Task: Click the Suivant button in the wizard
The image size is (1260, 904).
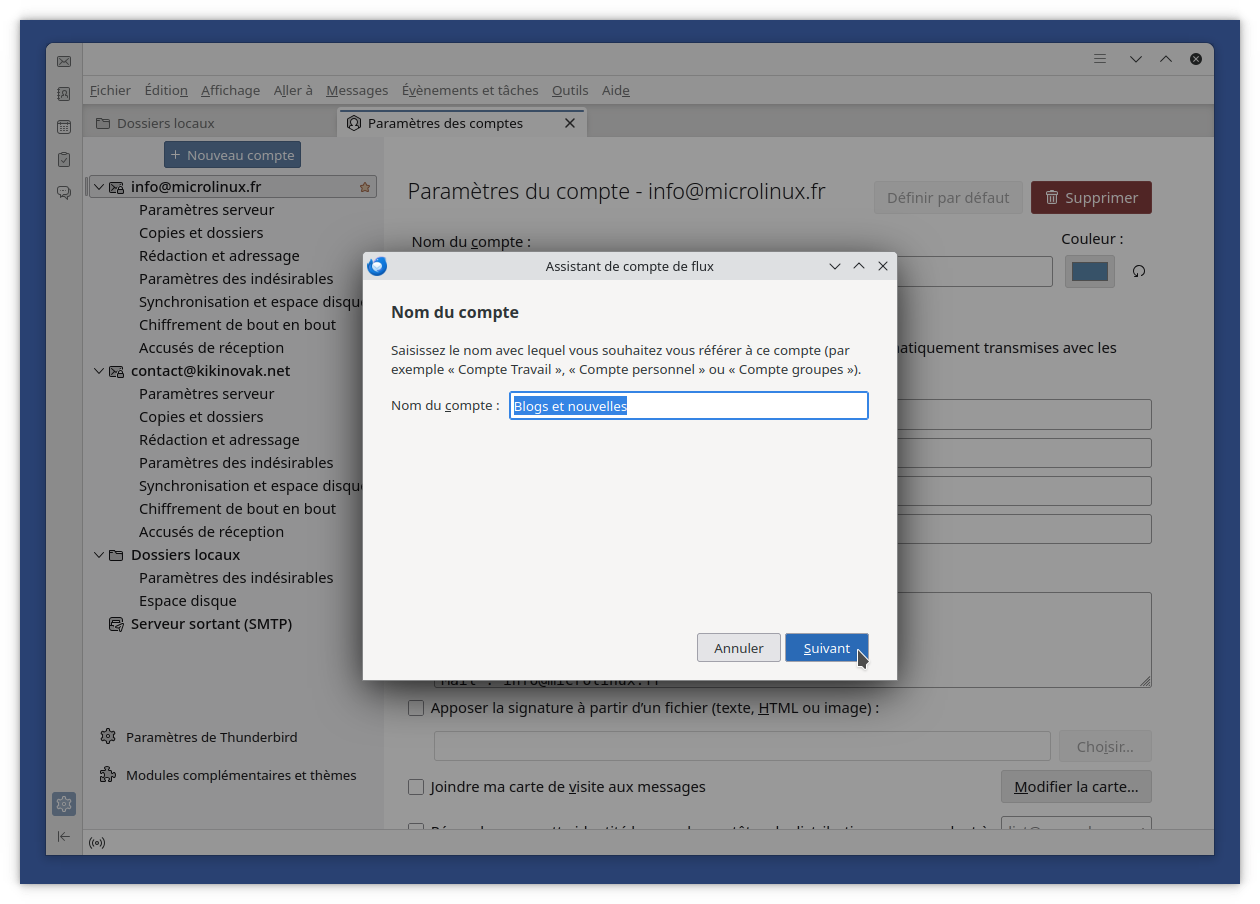Action: [x=826, y=648]
